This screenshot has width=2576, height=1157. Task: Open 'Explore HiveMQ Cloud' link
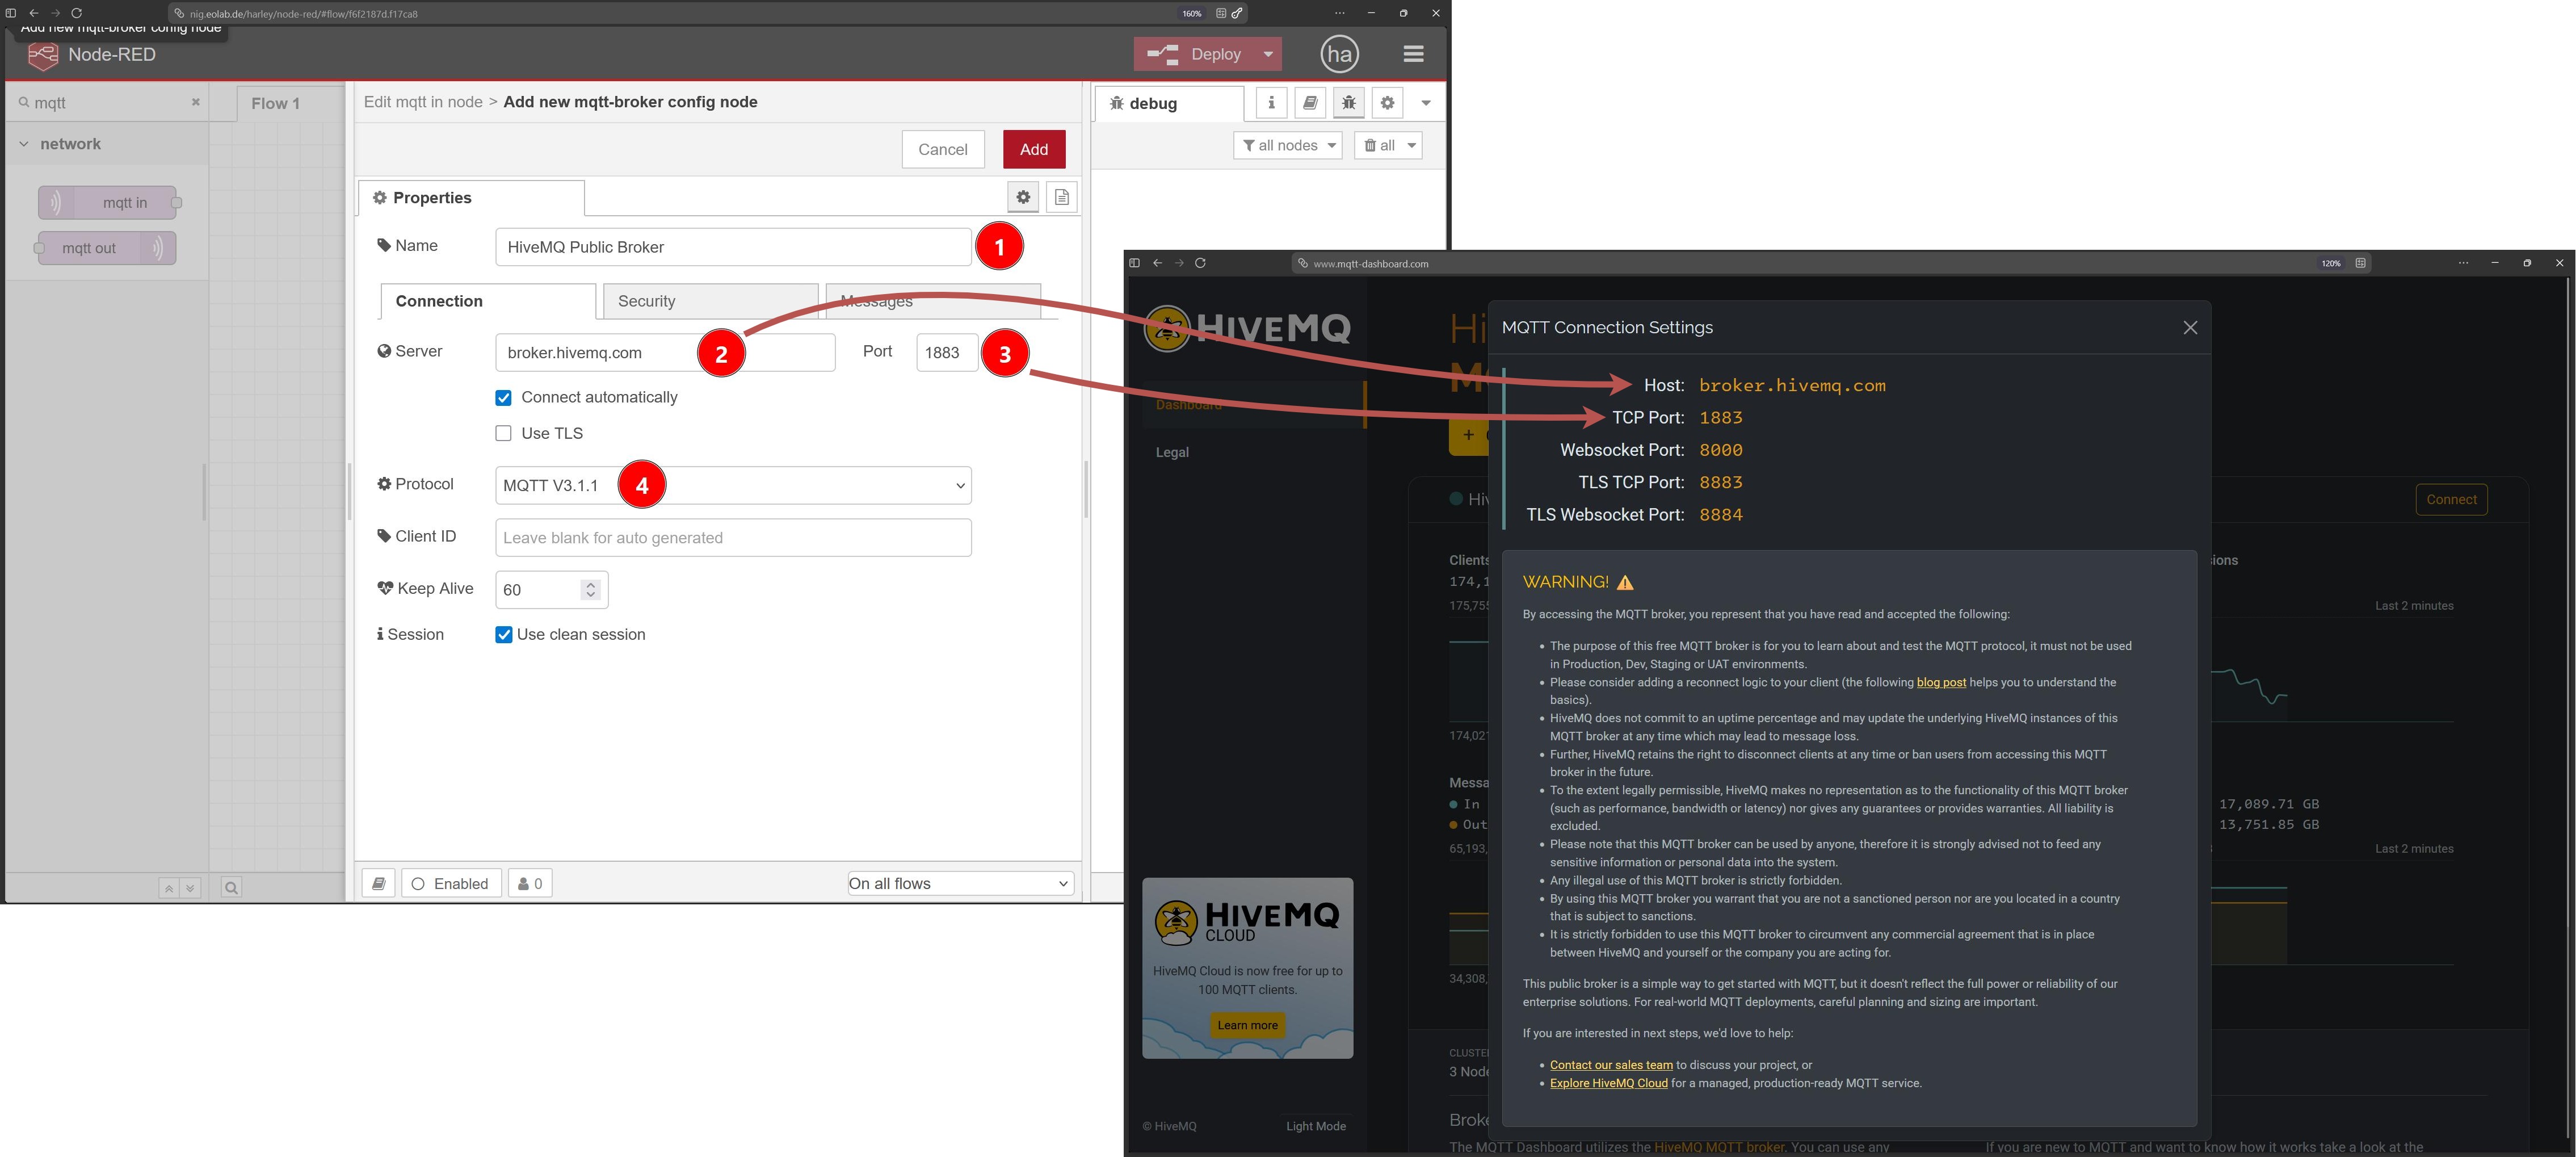1609,1083
